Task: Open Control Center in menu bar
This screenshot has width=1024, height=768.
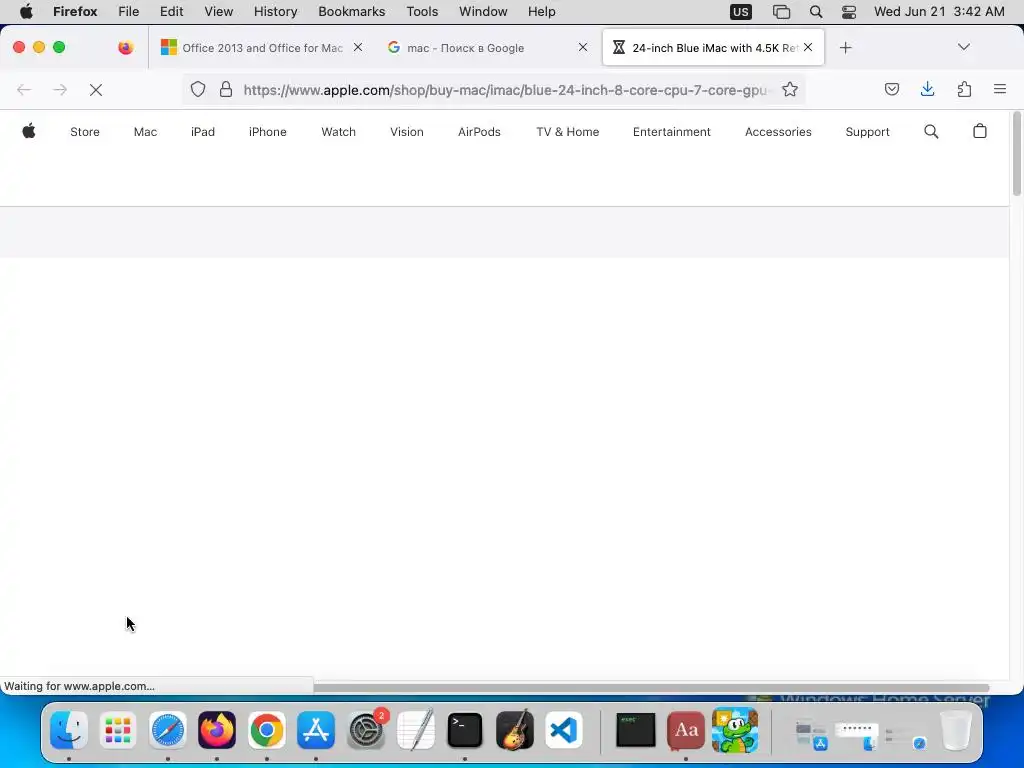Action: point(849,12)
